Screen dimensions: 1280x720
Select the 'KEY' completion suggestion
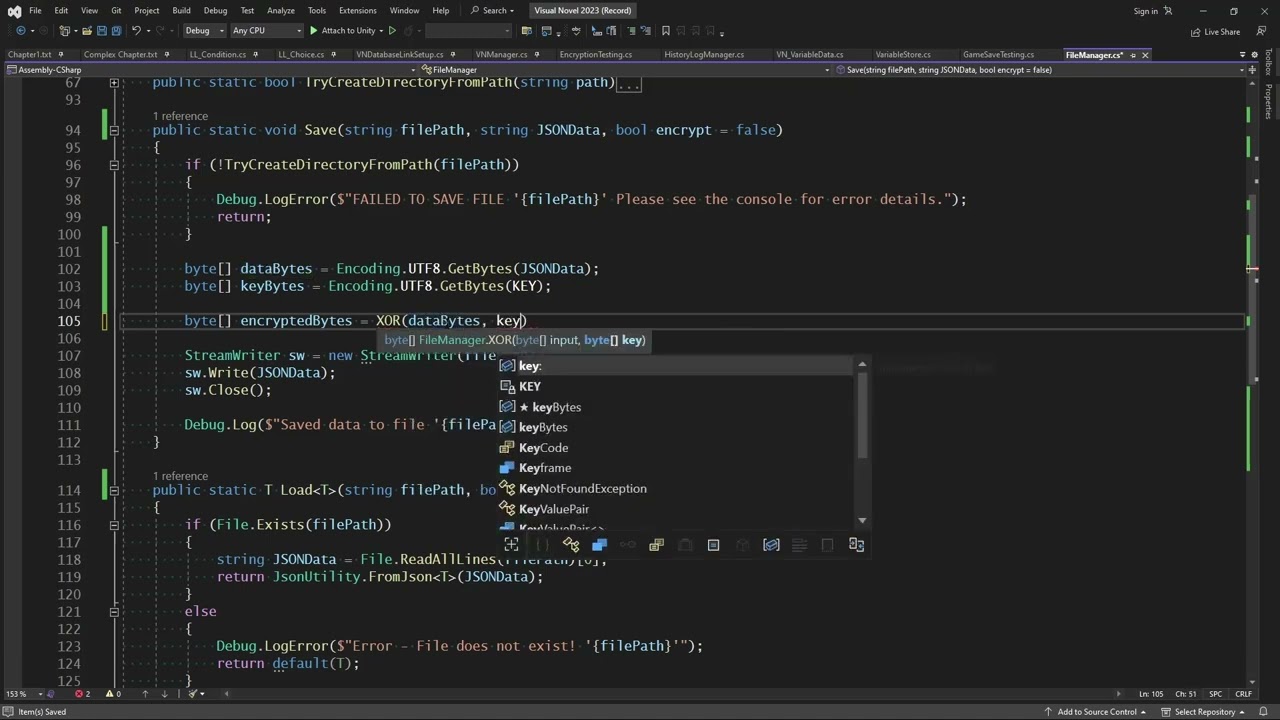click(x=677, y=386)
